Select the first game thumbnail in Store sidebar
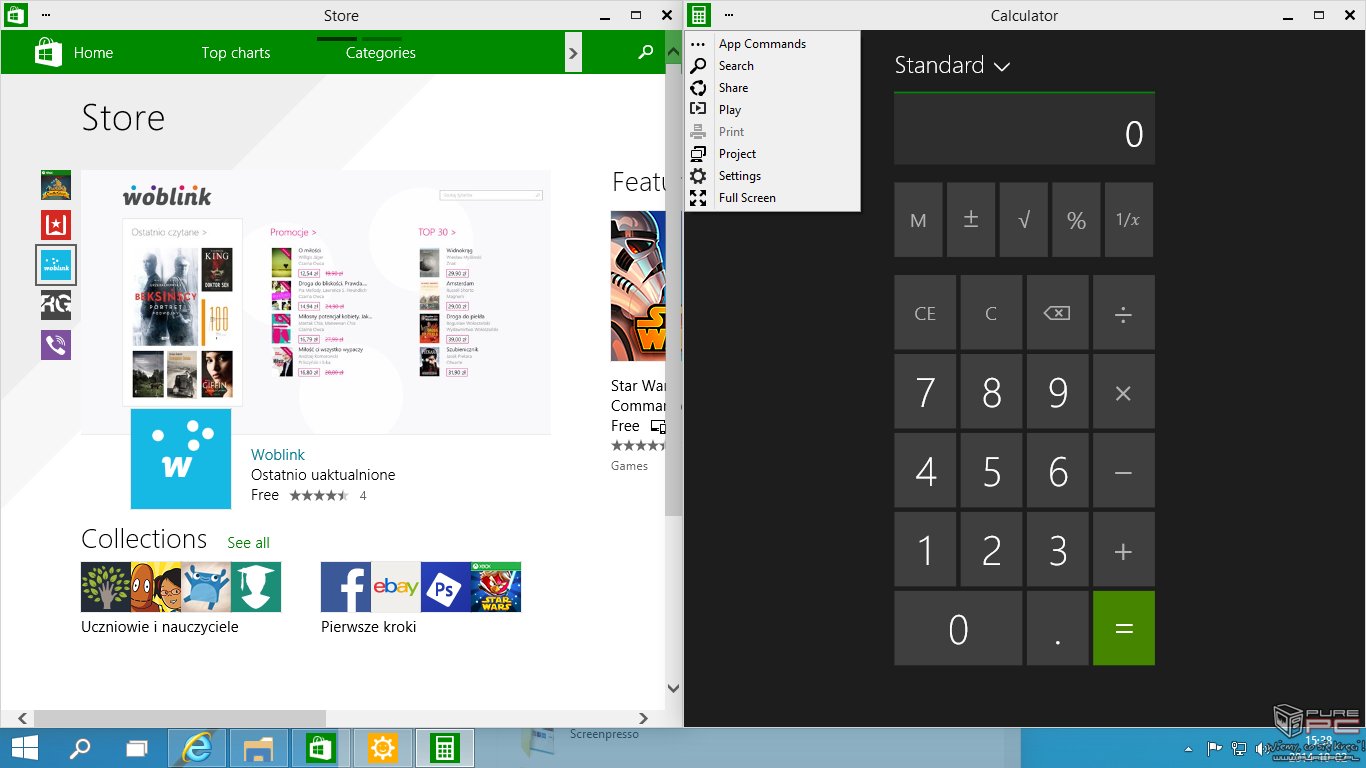Viewport: 1366px width, 768px height. click(56, 185)
